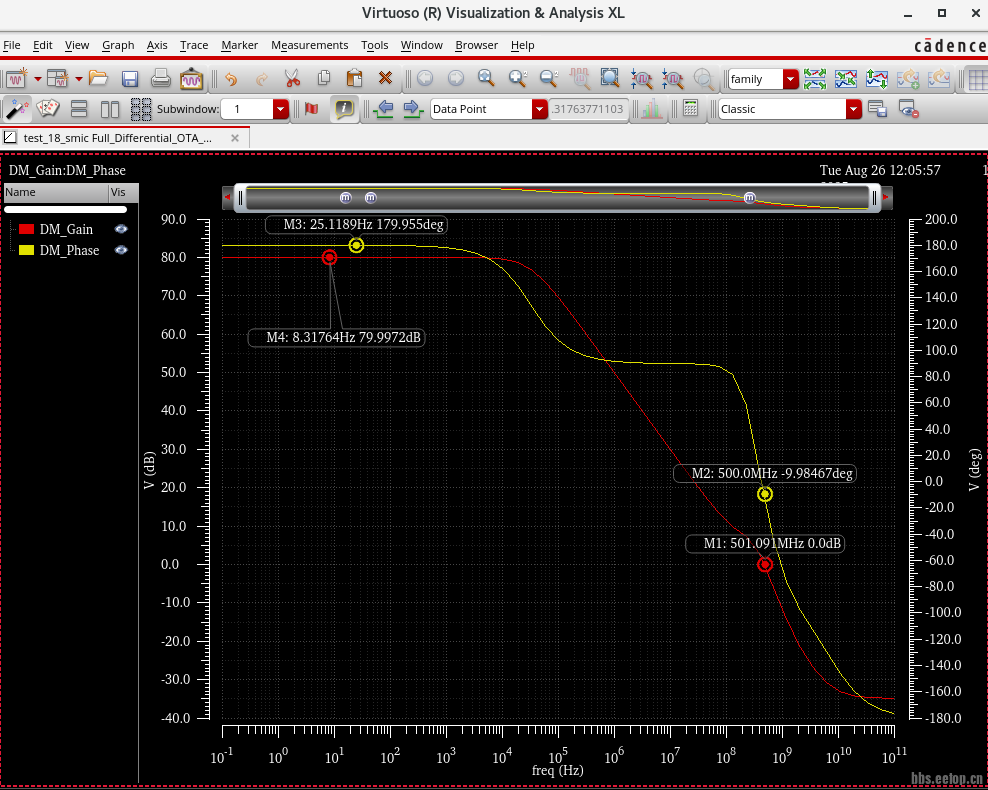988x790 pixels.
Task: Open the Measurements menu
Action: tap(309, 45)
